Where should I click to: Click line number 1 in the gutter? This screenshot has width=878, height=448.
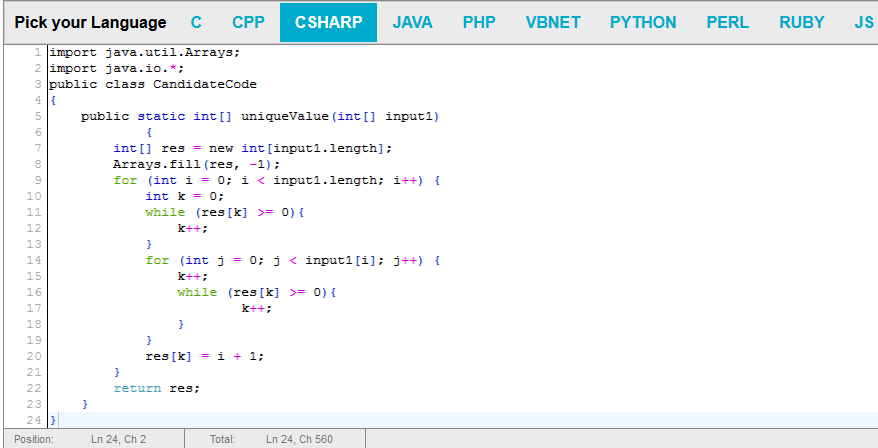click(x=36, y=52)
